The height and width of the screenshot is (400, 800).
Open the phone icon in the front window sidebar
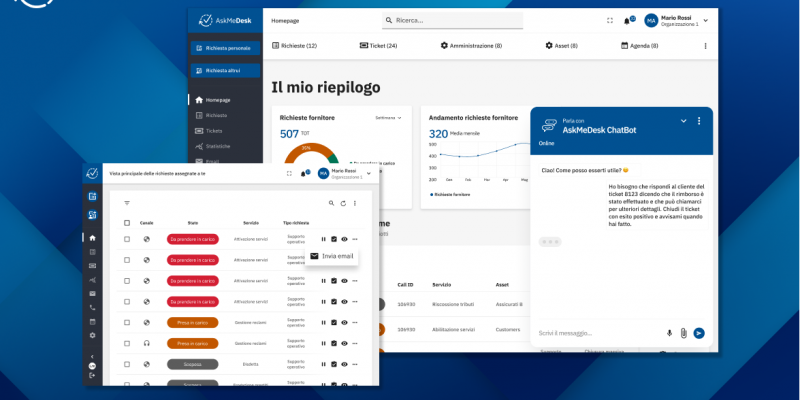[x=92, y=308]
